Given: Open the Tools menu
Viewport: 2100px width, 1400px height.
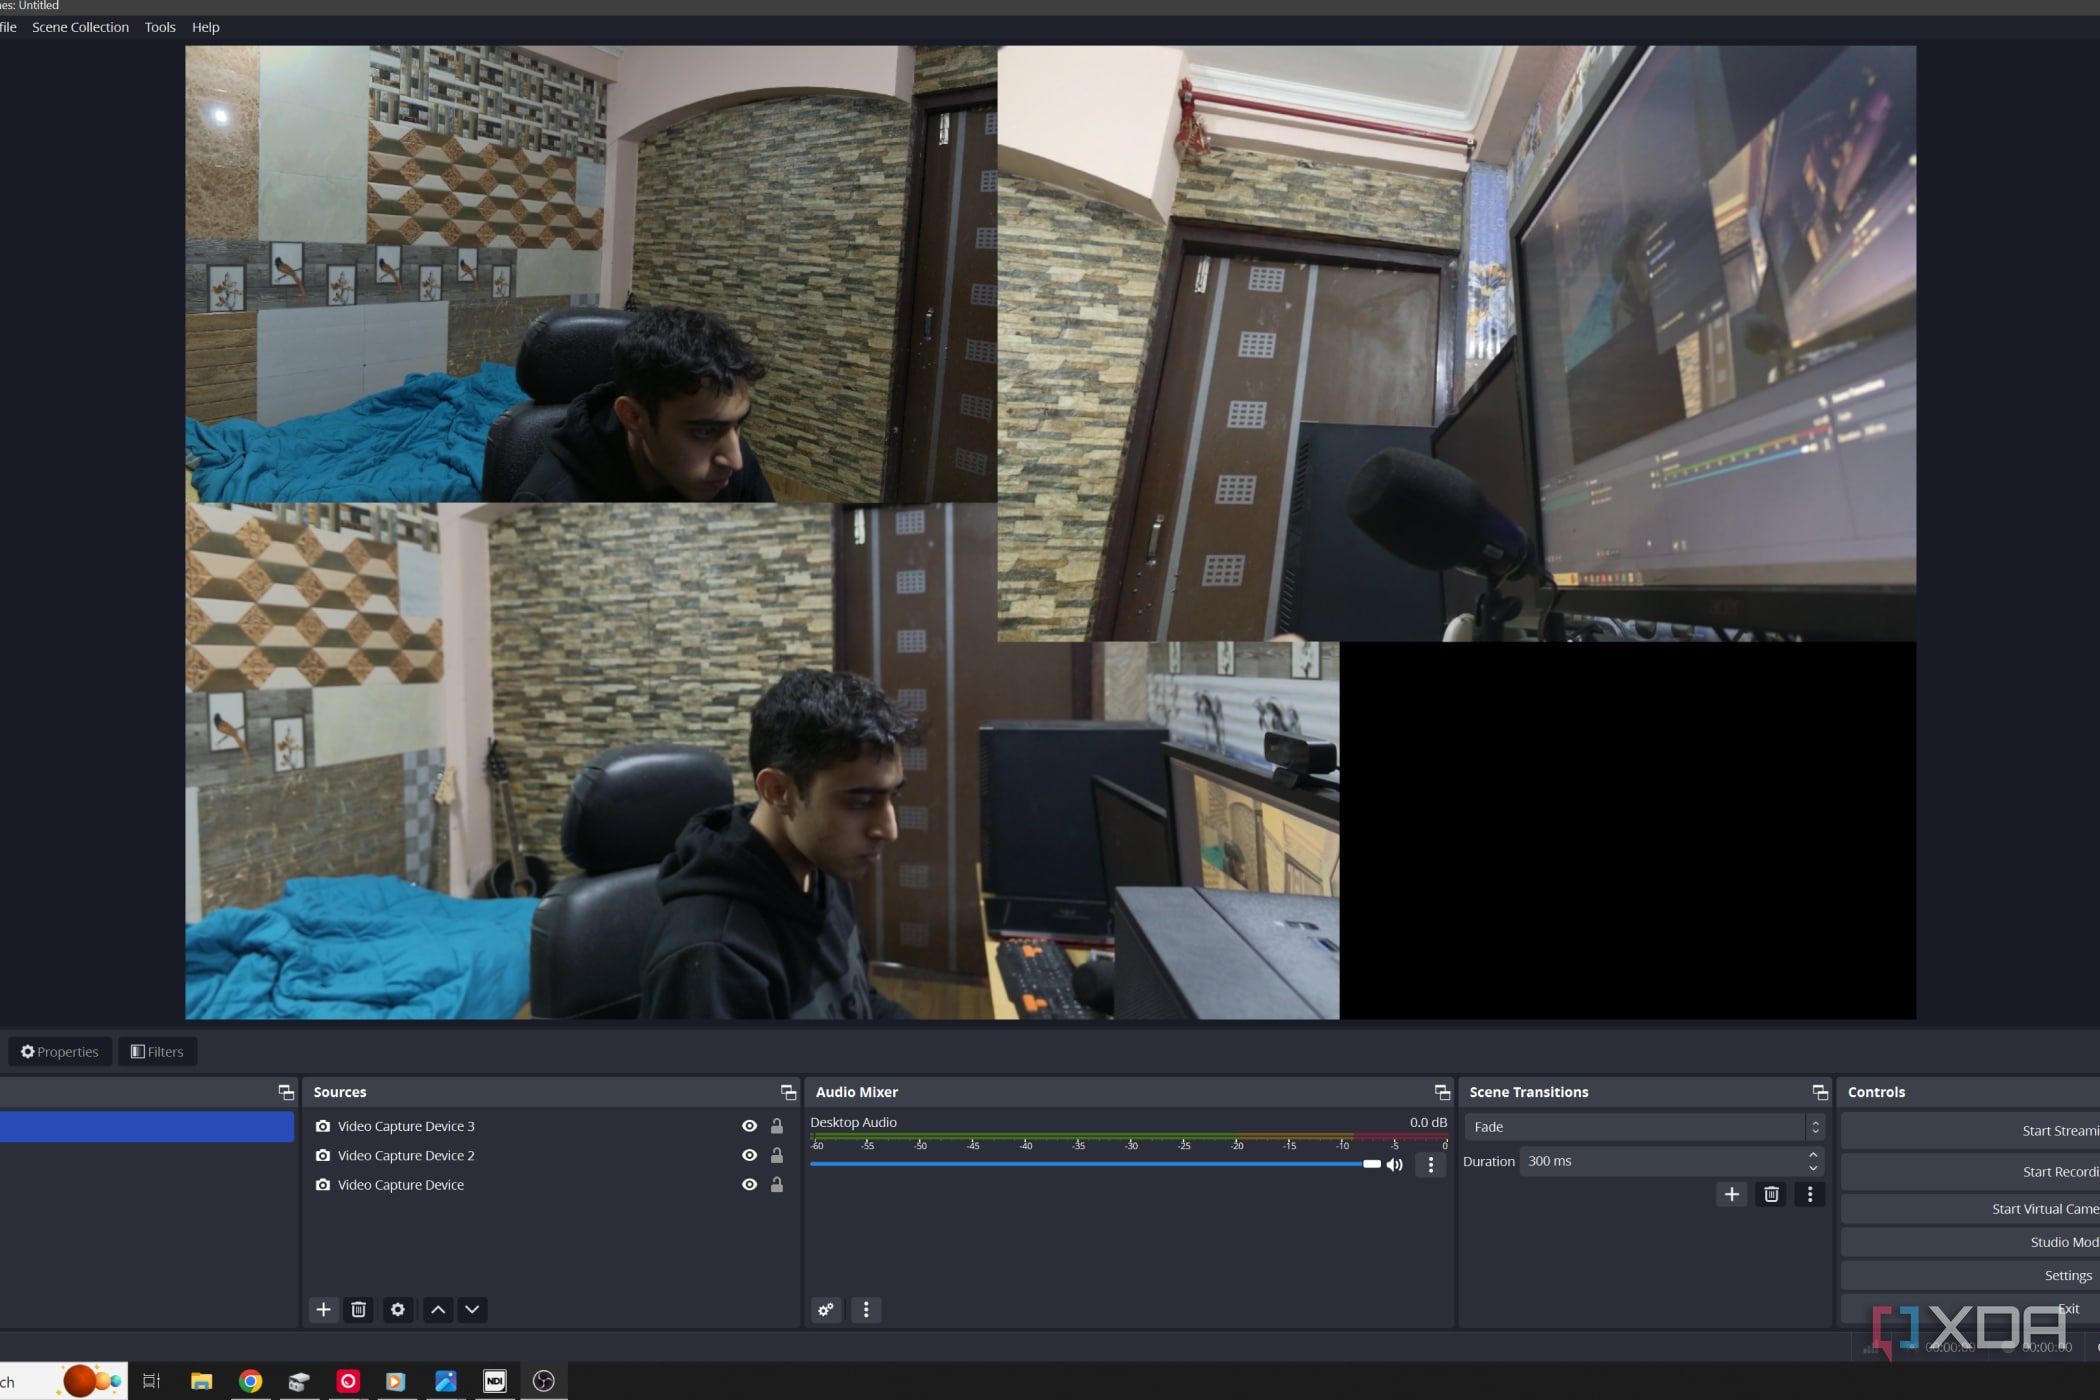Looking at the screenshot, I should pyautogui.click(x=159, y=27).
